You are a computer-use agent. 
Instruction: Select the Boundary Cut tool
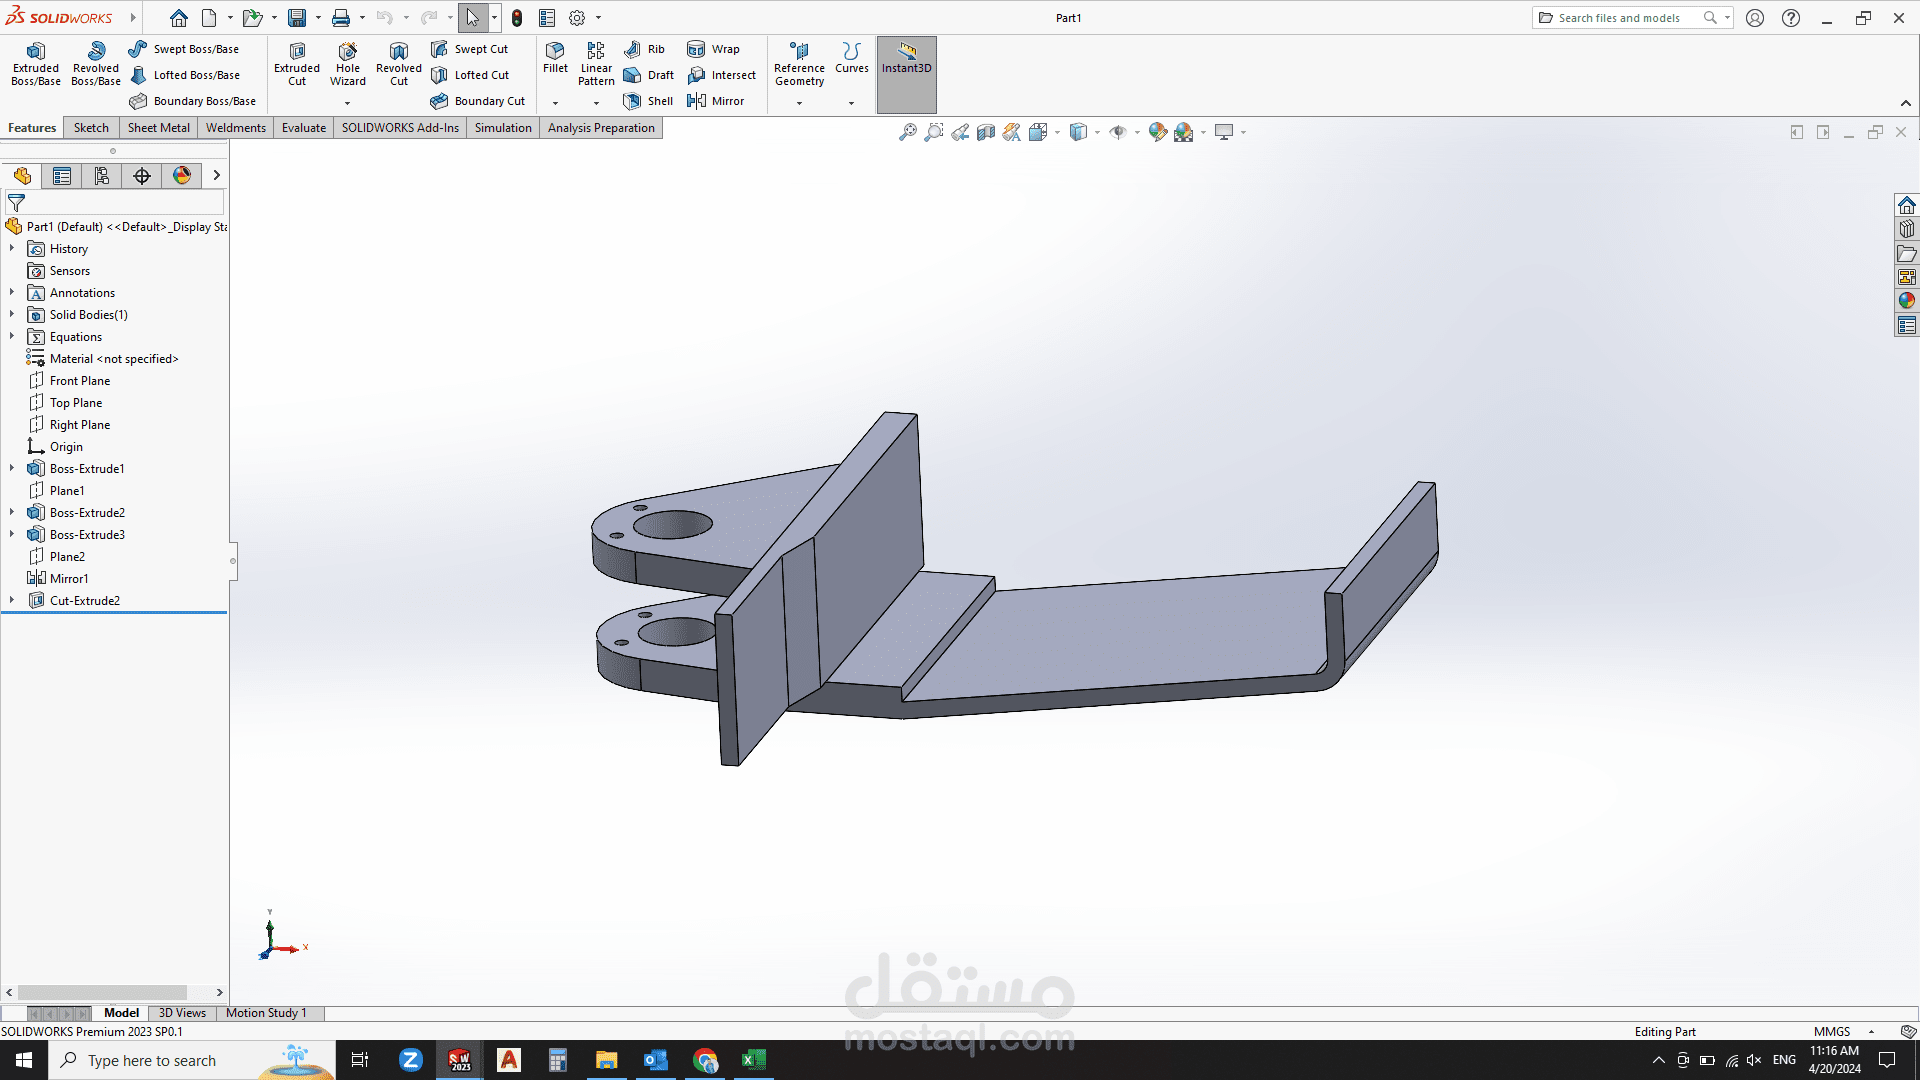pyautogui.click(x=477, y=101)
